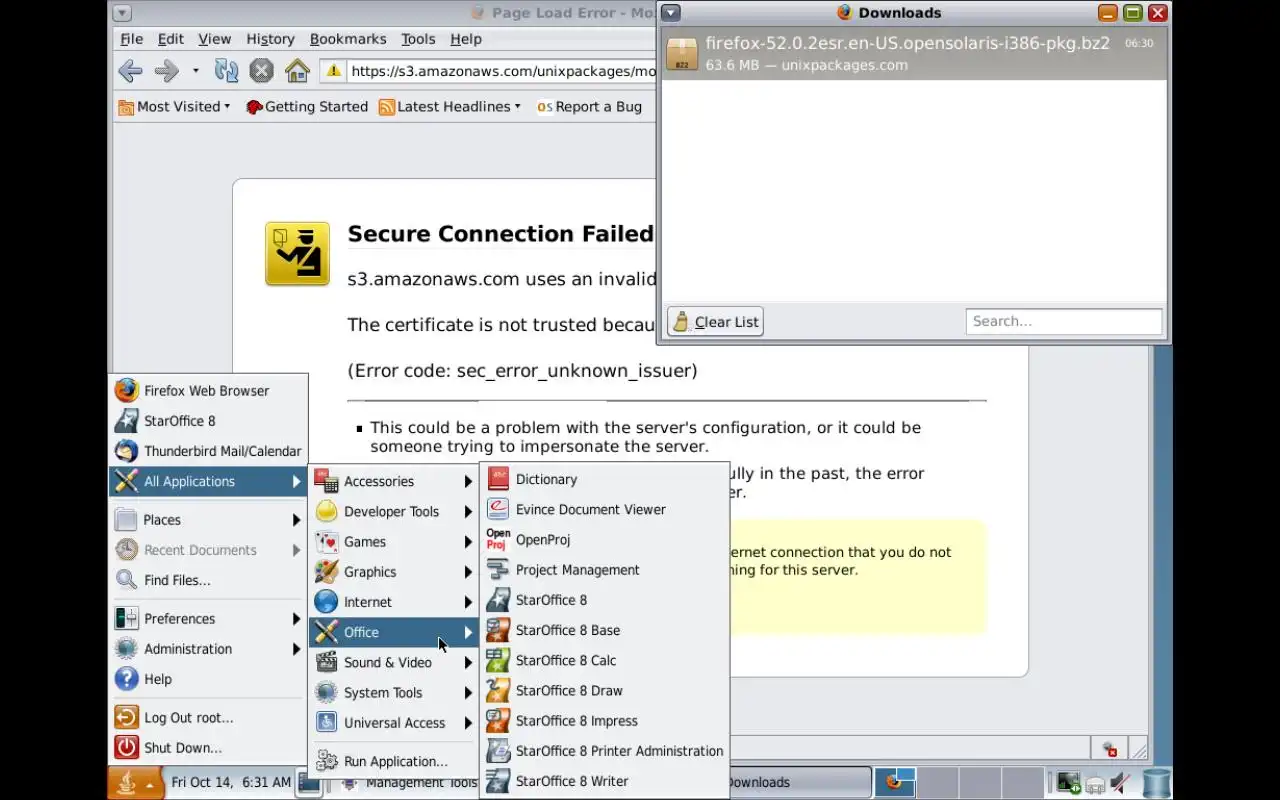This screenshot has width=1280, height=800.
Task: Launch Evince Document Viewer
Action: 605,510
